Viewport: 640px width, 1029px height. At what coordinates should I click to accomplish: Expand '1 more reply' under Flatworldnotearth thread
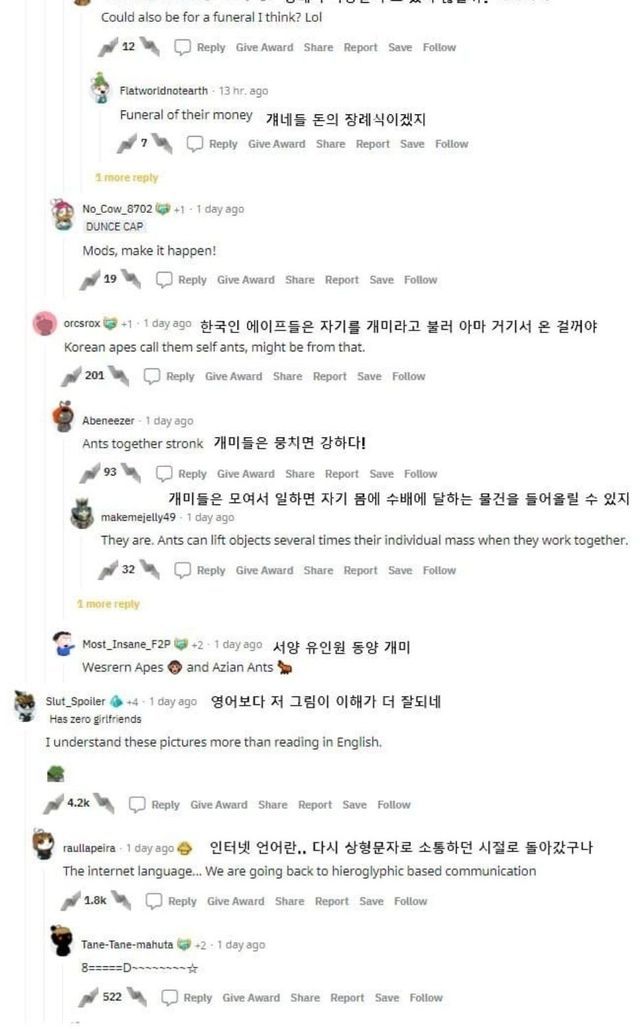126,178
